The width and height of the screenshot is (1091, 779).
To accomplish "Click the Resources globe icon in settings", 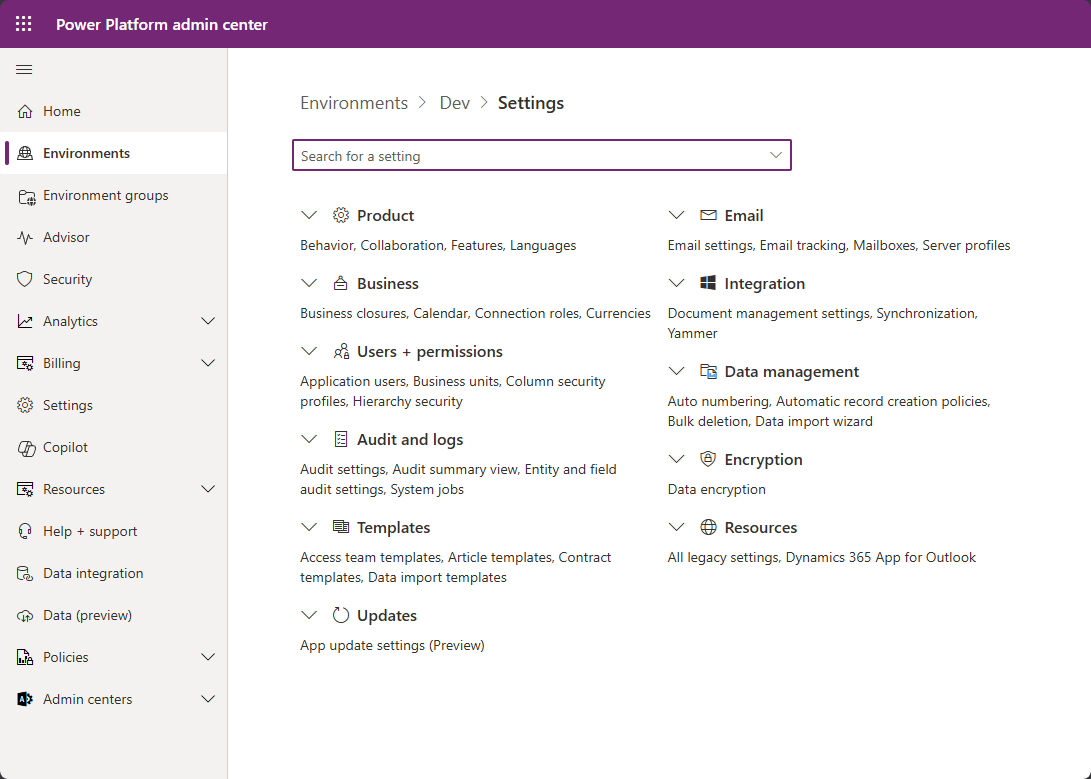I will (x=708, y=527).
